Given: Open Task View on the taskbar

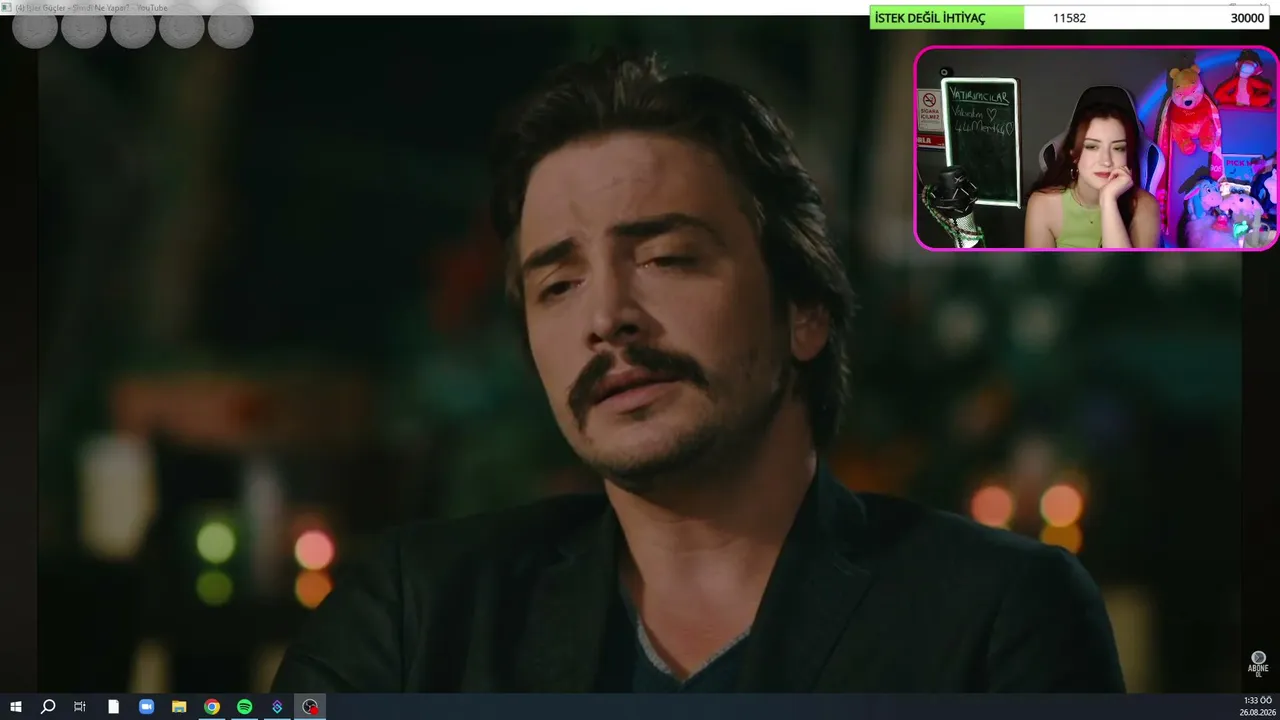Looking at the screenshot, I should pyautogui.click(x=80, y=707).
